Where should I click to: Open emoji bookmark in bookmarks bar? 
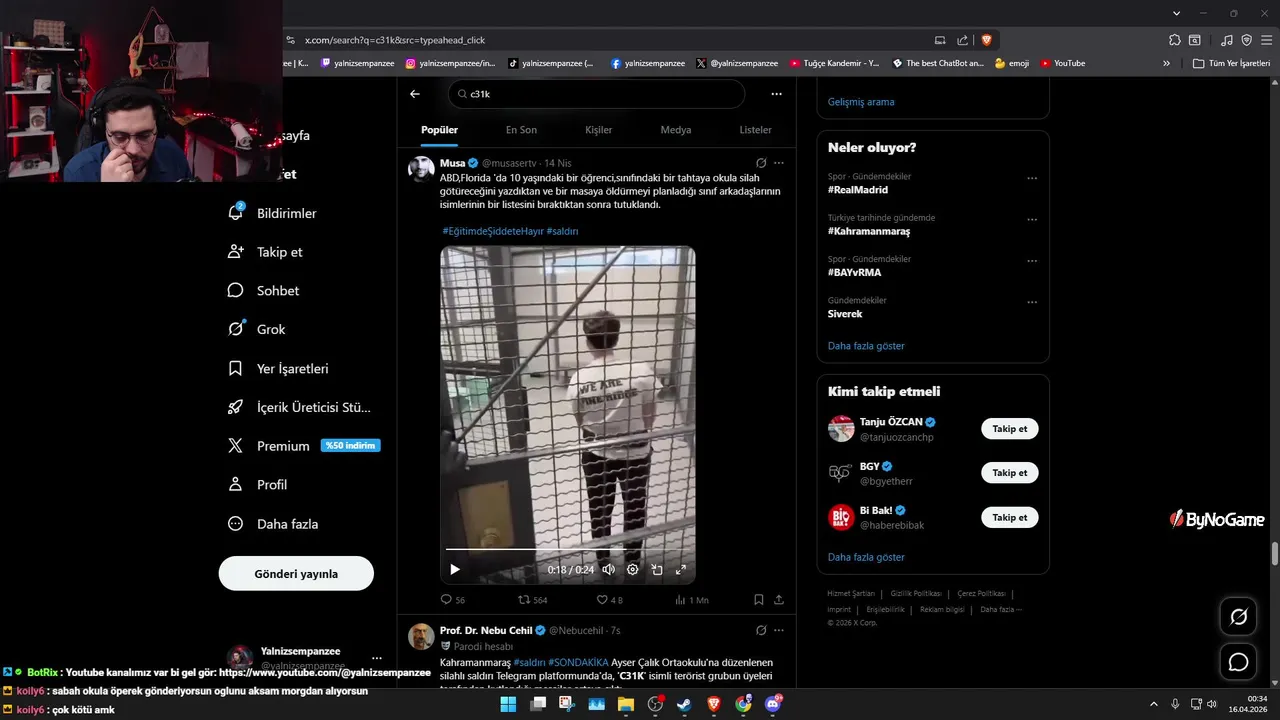(1012, 63)
